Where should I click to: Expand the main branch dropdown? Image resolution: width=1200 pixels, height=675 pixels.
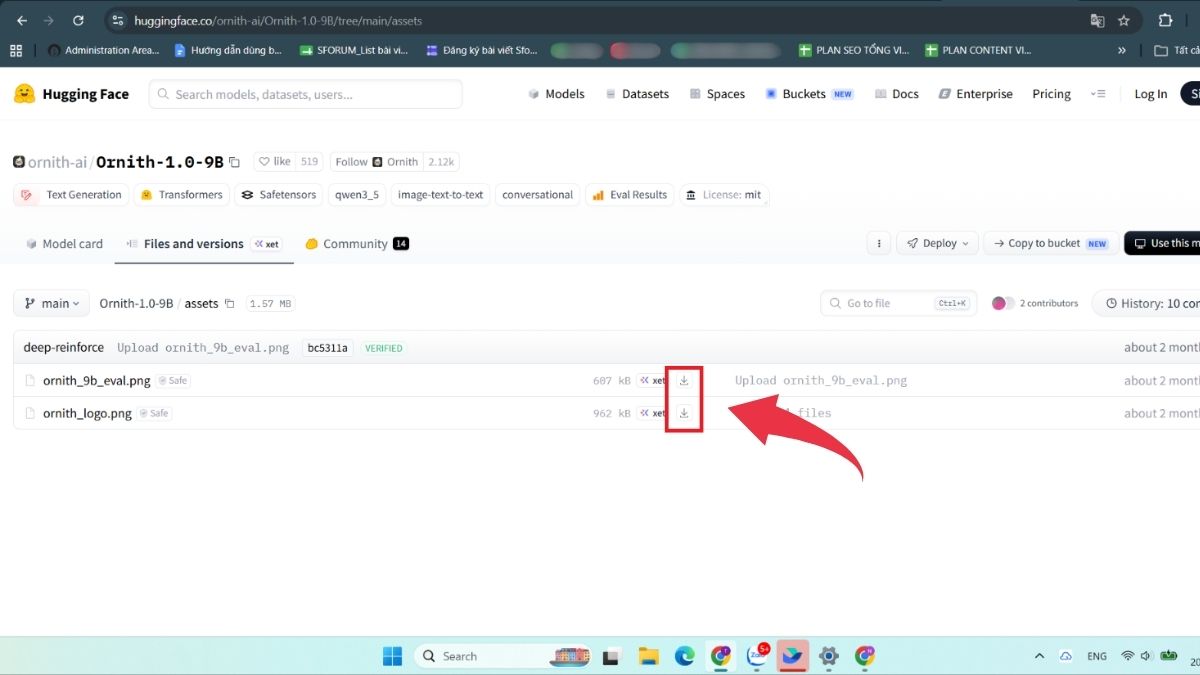pyautogui.click(x=51, y=303)
